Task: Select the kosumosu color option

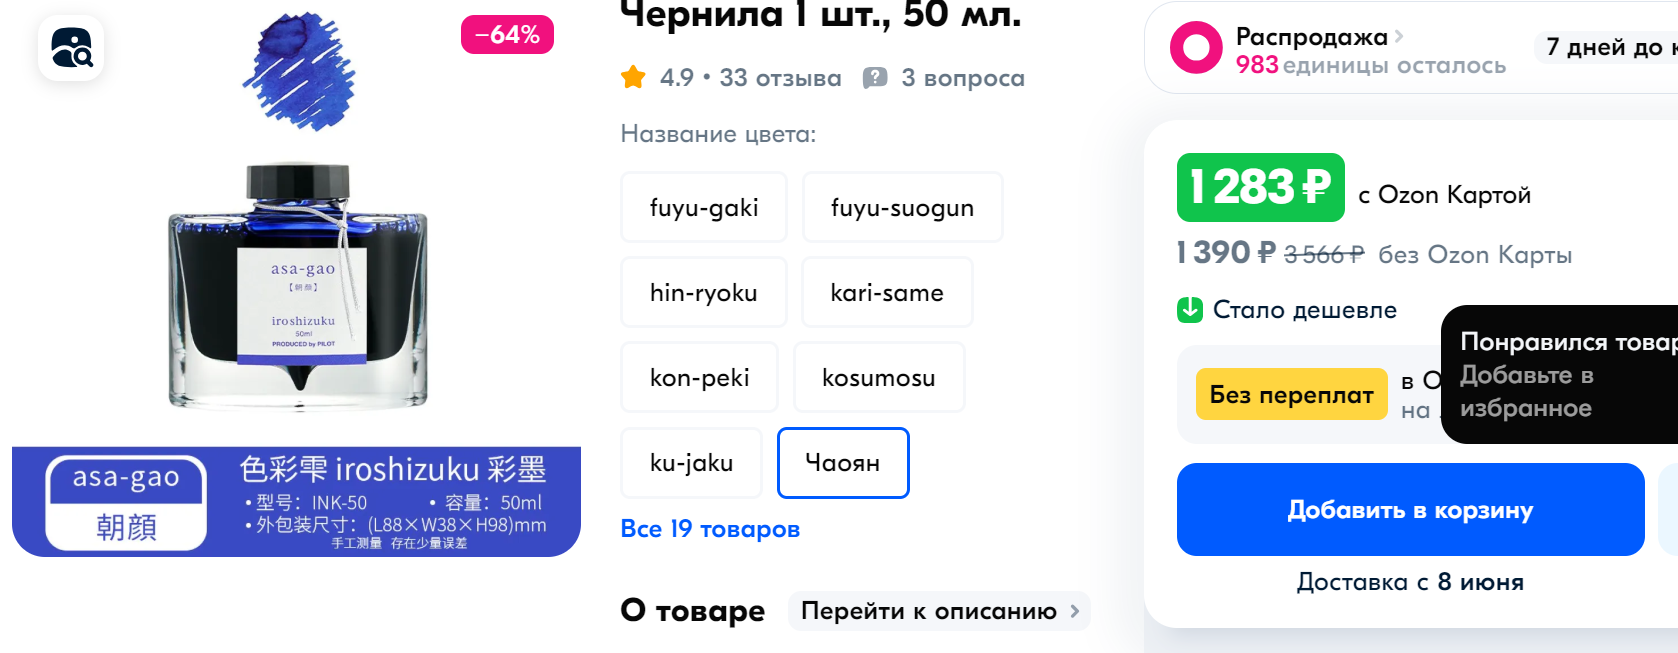Action: coord(878,377)
